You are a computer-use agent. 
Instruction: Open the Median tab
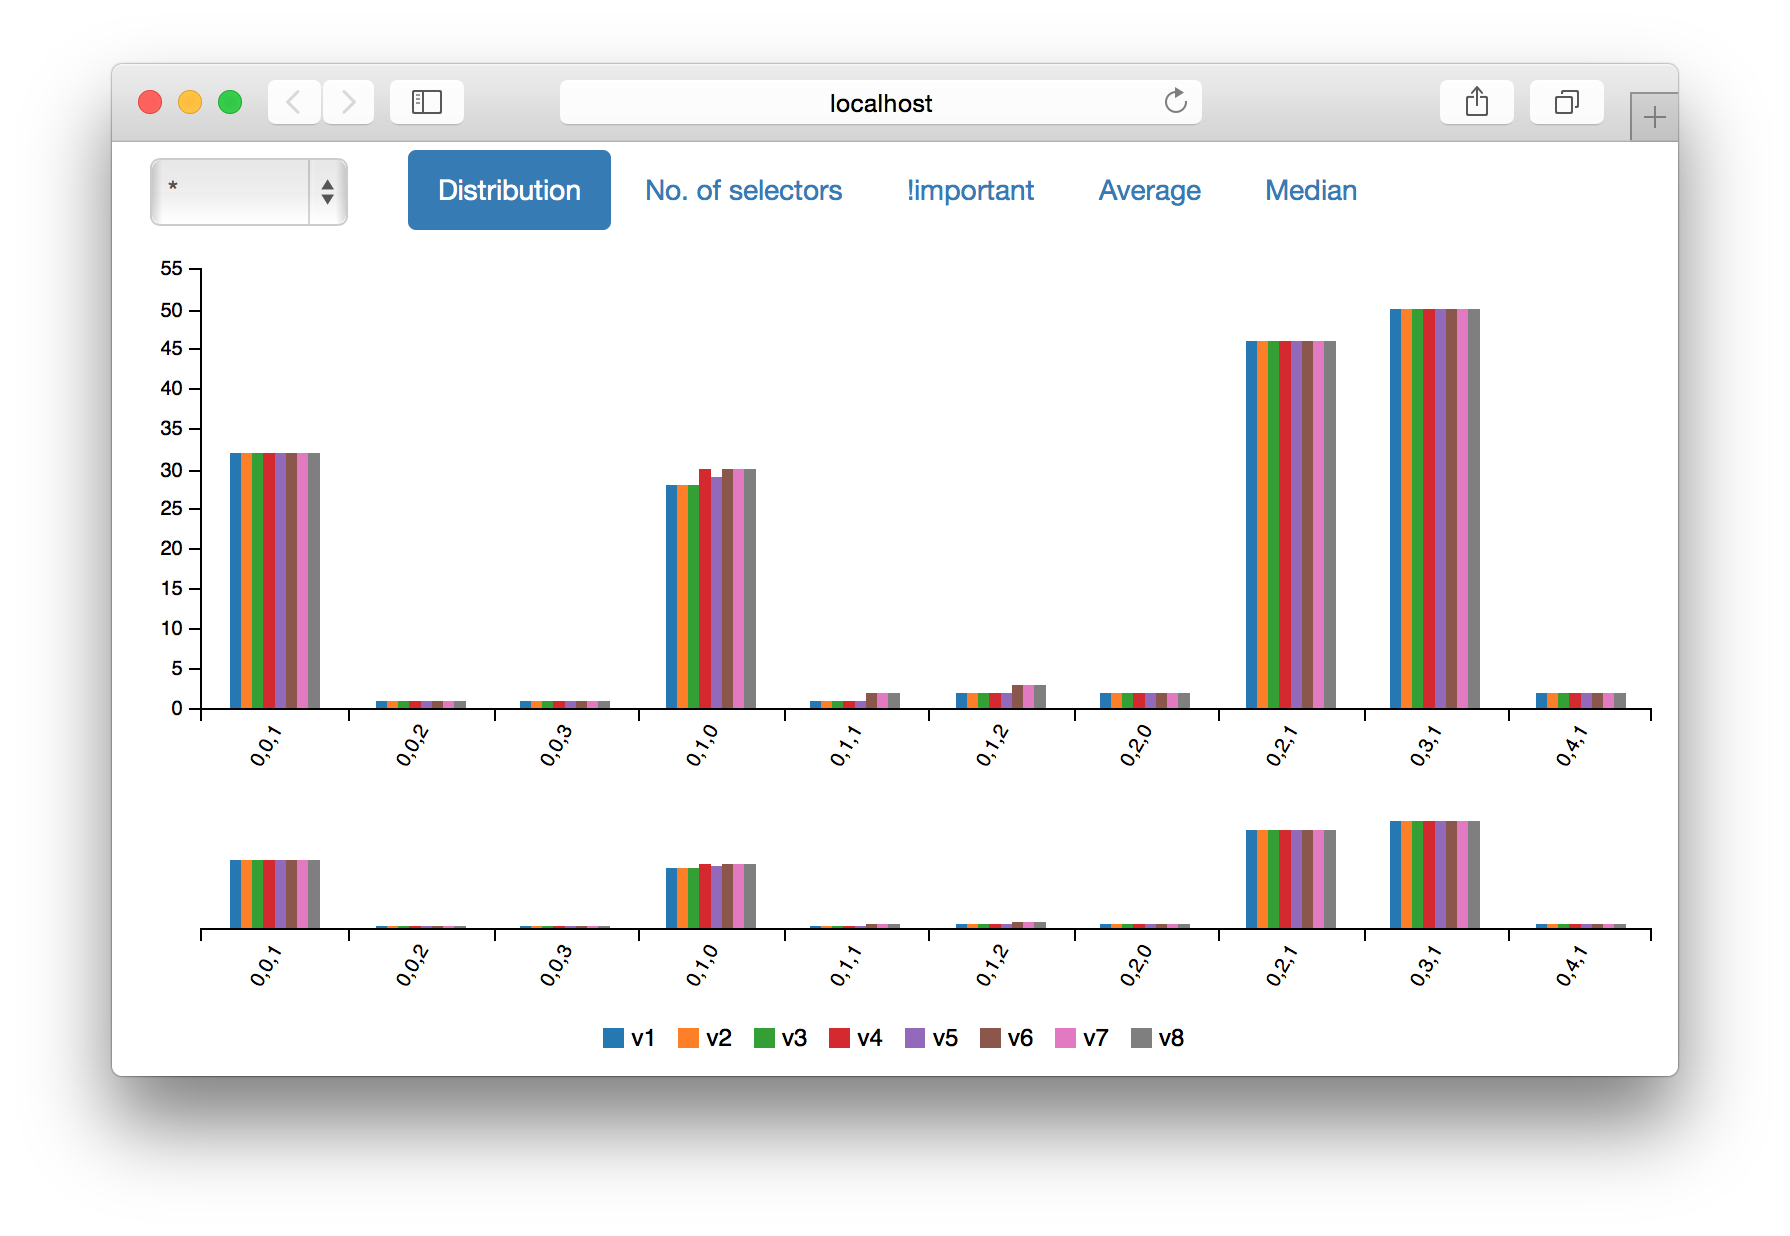click(1311, 190)
